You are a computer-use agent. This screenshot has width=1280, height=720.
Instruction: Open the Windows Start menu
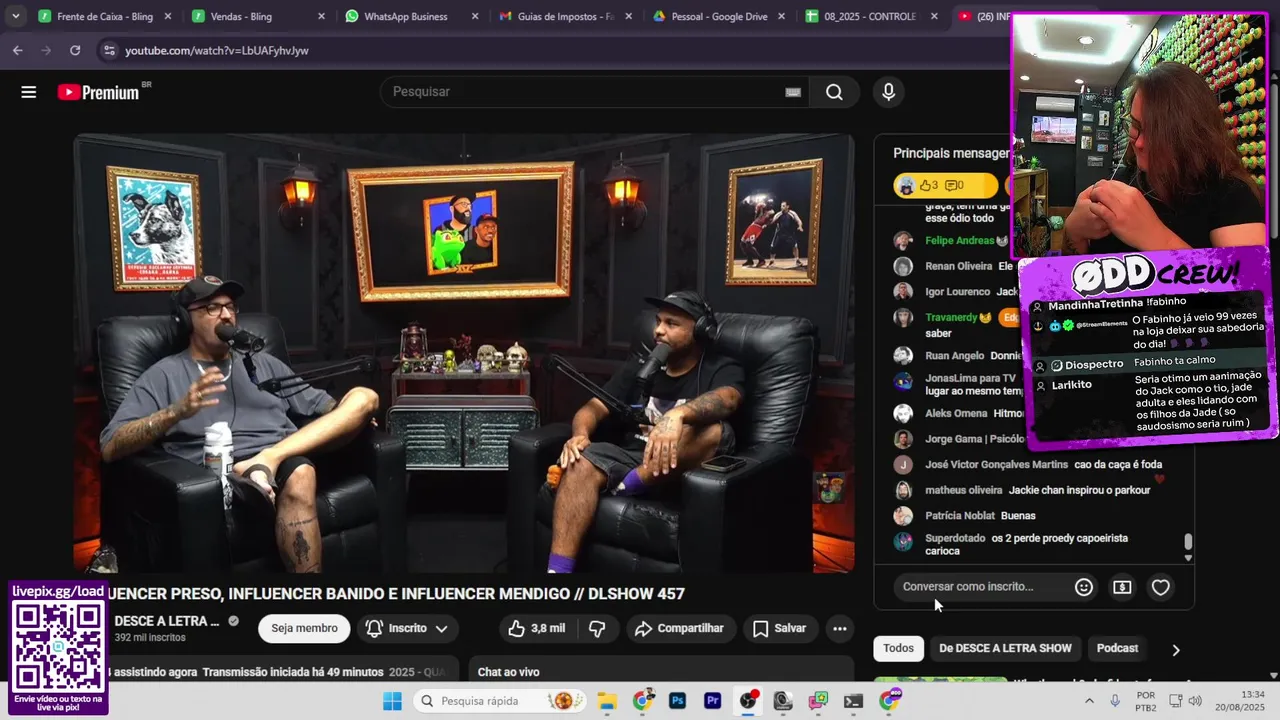tap(392, 701)
